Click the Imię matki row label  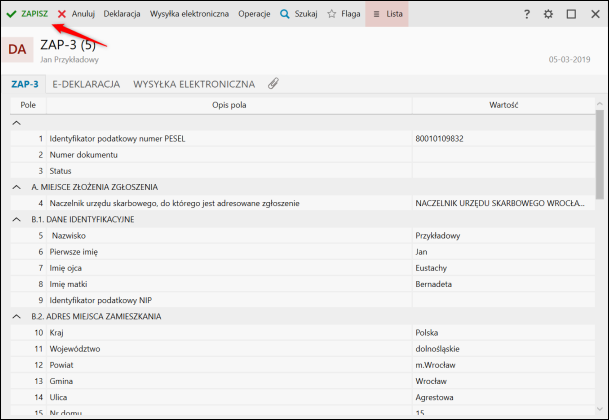[68, 284]
